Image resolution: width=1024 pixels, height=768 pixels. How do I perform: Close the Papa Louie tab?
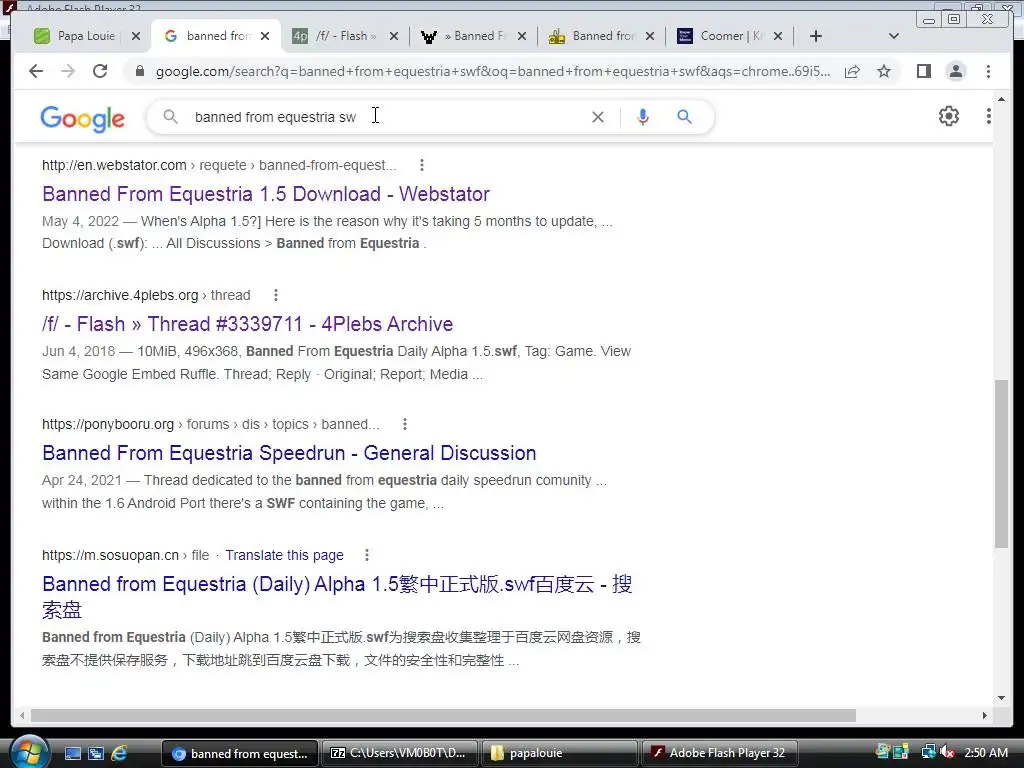pyautogui.click(x=135, y=36)
